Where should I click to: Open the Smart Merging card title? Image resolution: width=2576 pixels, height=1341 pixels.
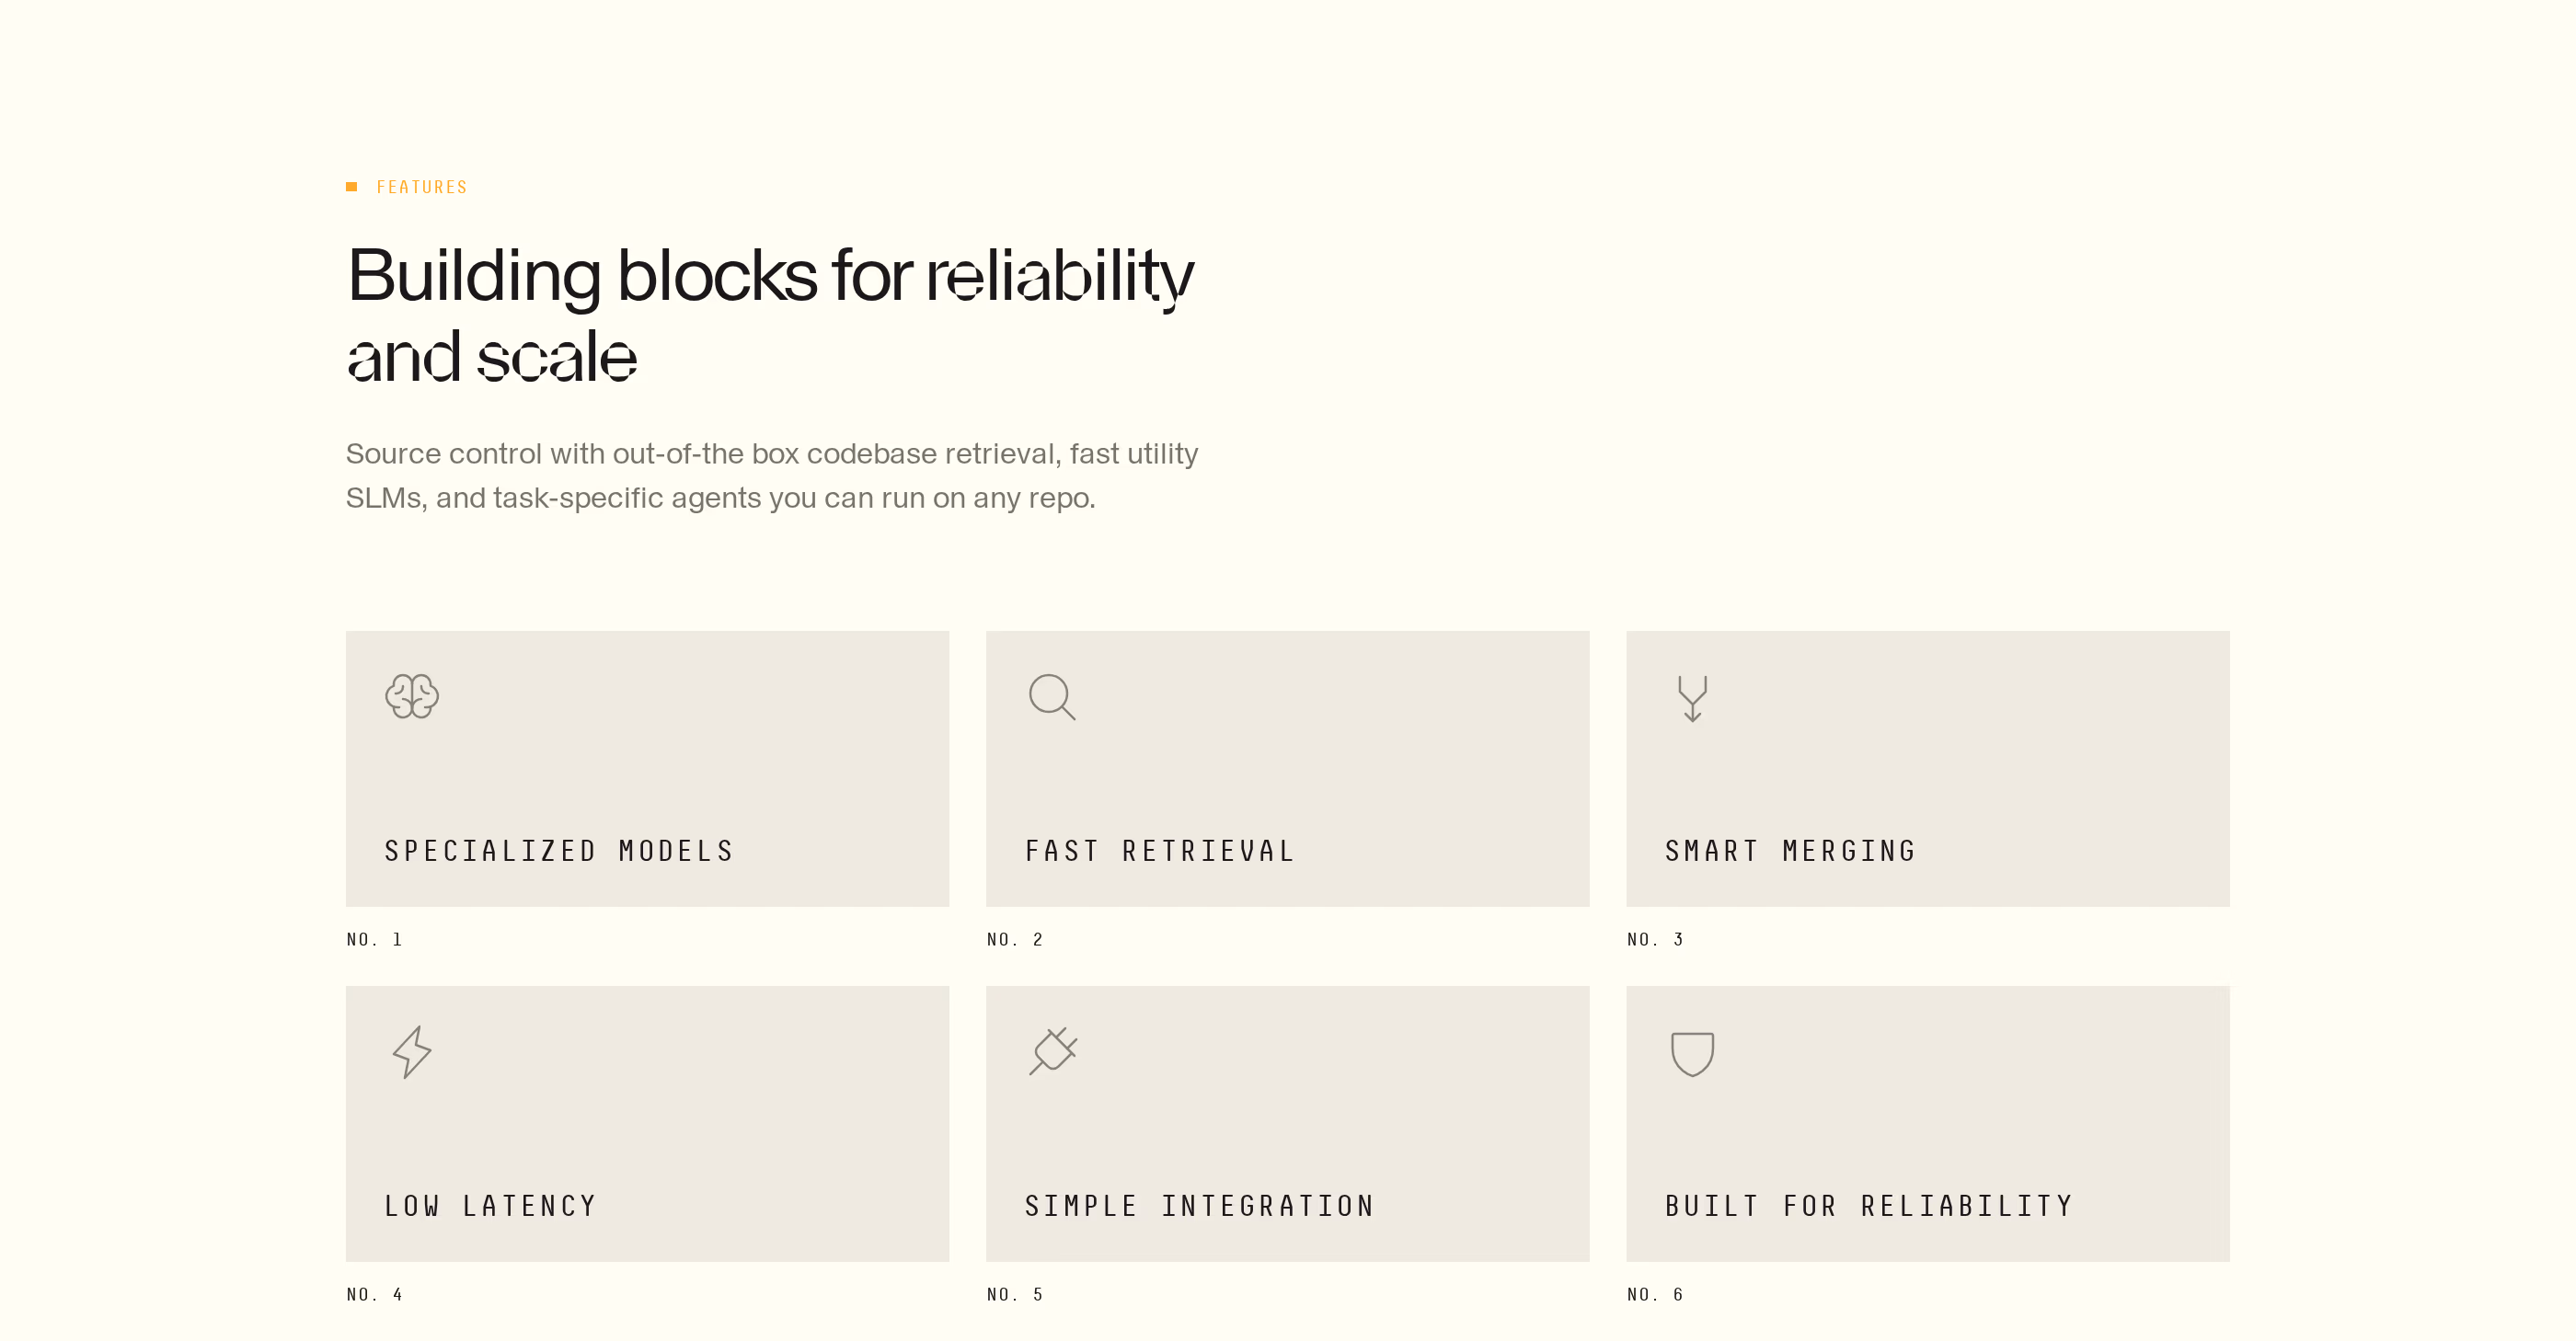[1790, 851]
